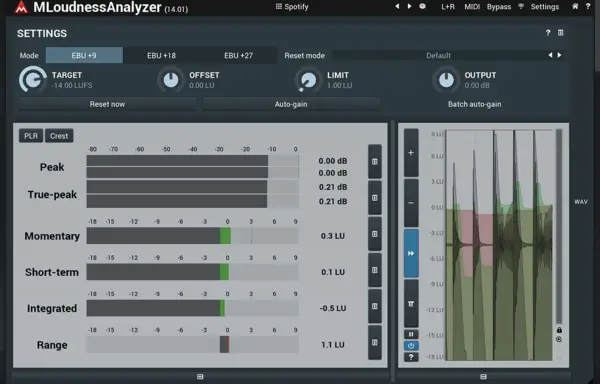The height and width of the screenshot is (384, 600).
Task: Click the -14.00 LUFS target value
Action: click(x=72, y=85)
